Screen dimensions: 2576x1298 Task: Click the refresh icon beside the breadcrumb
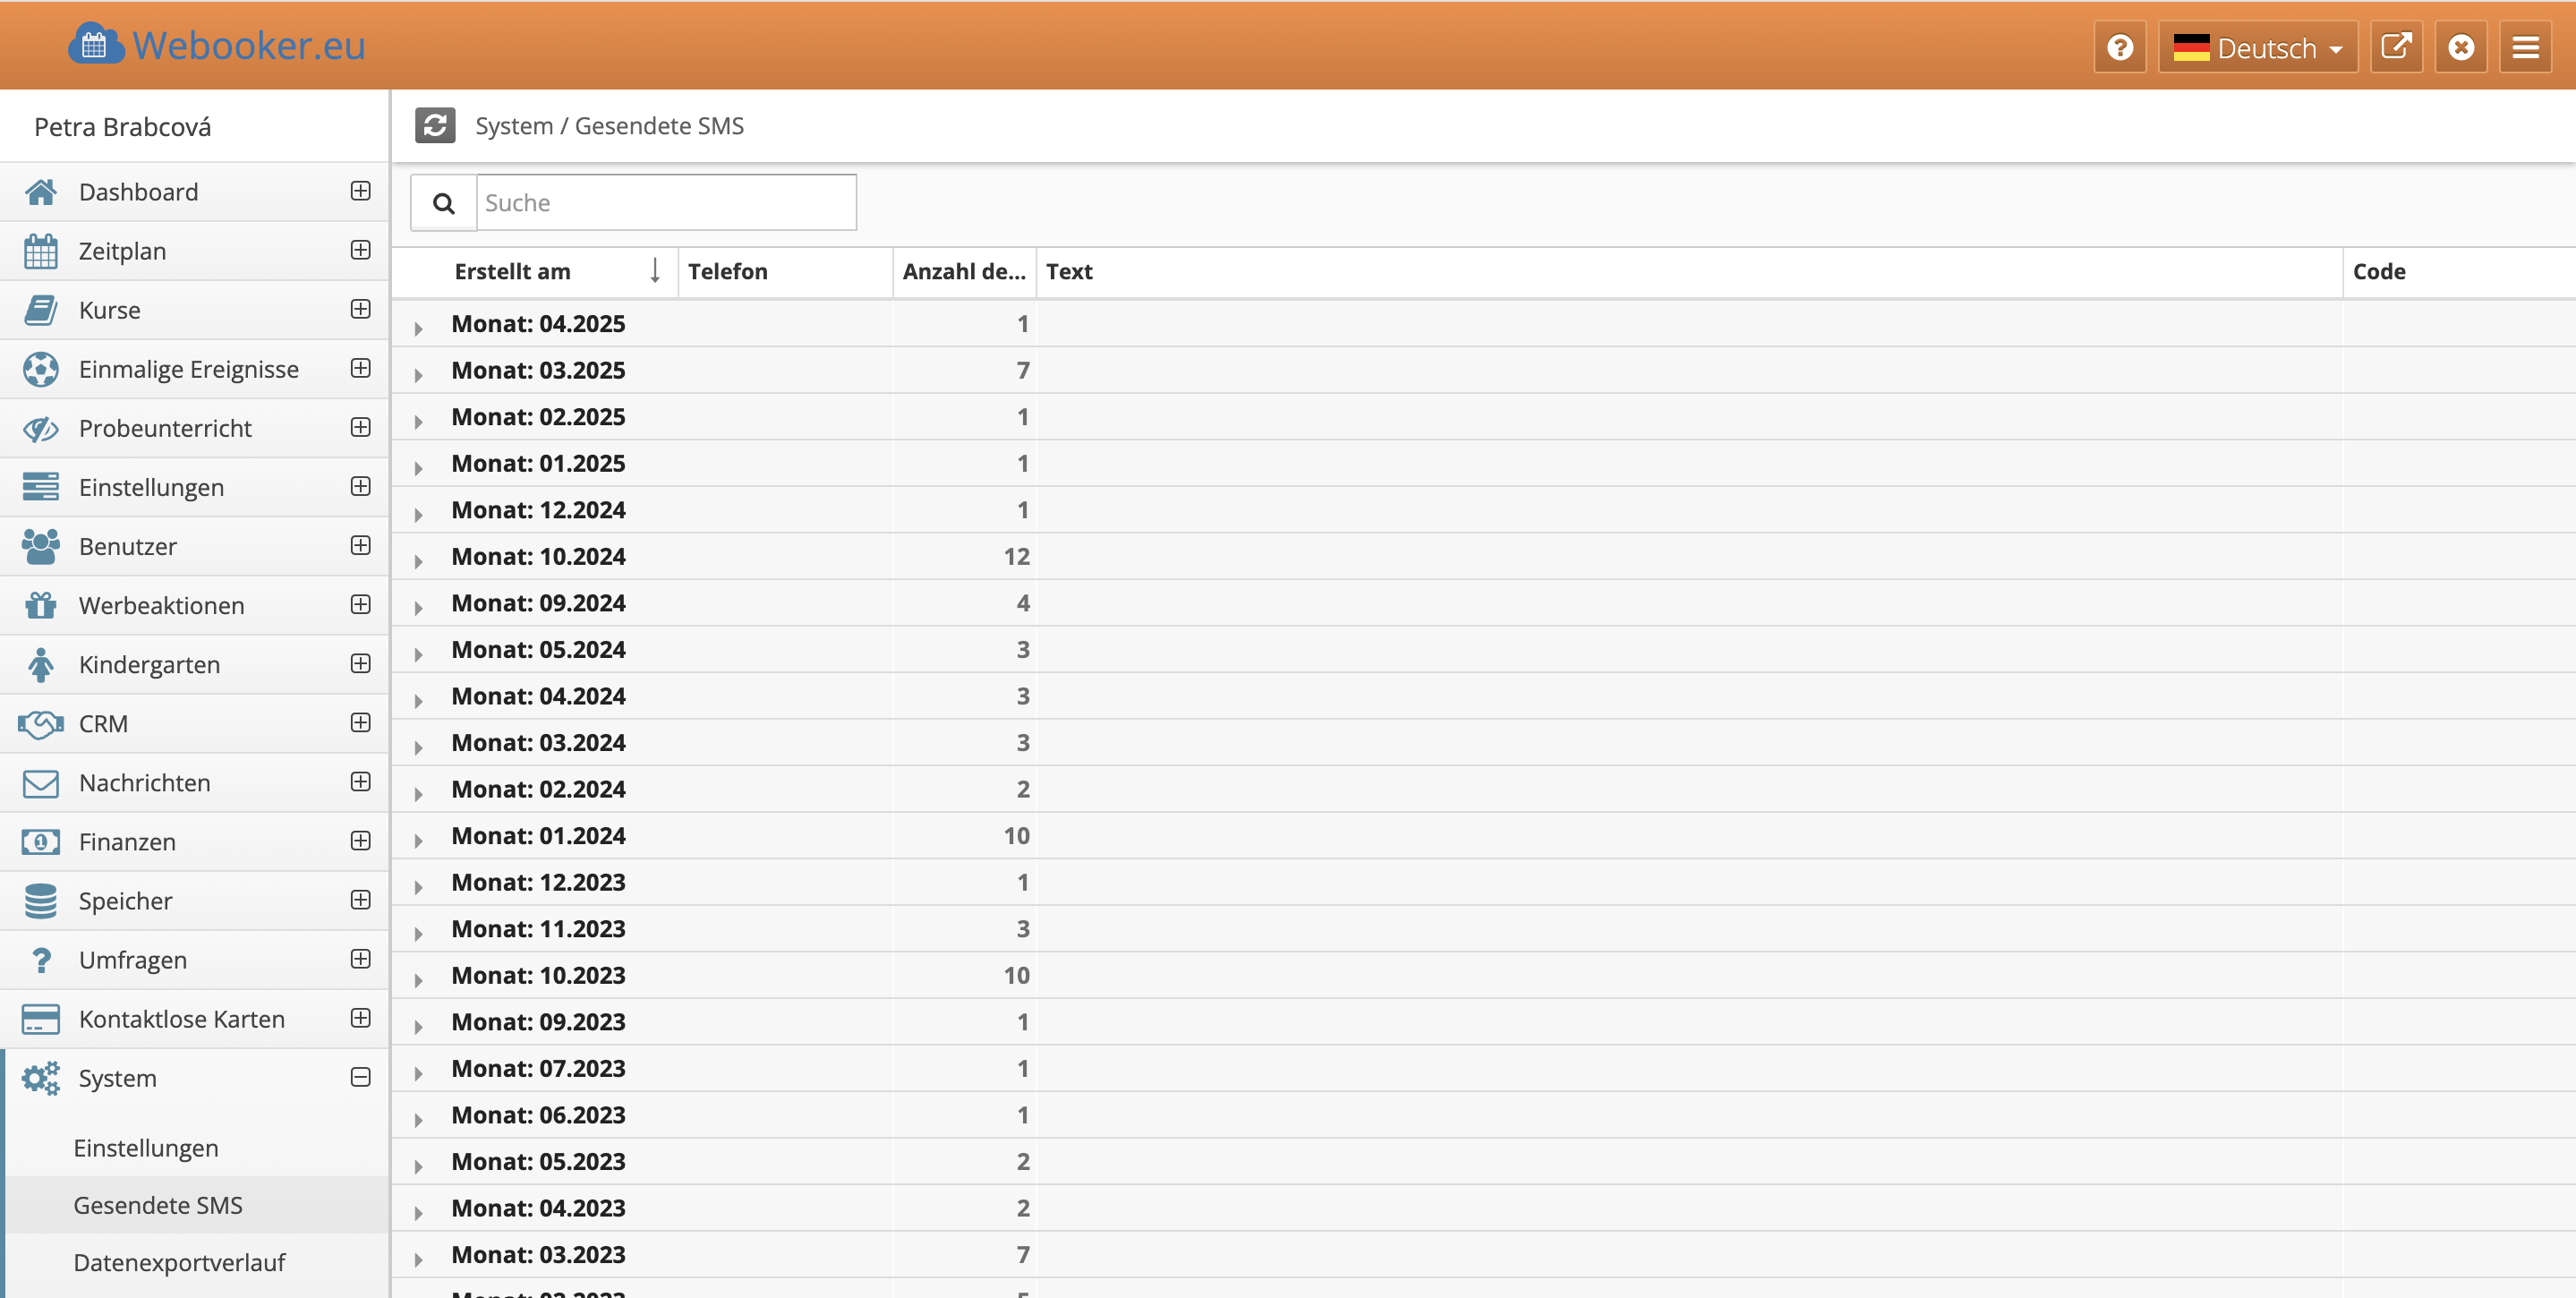435,126
